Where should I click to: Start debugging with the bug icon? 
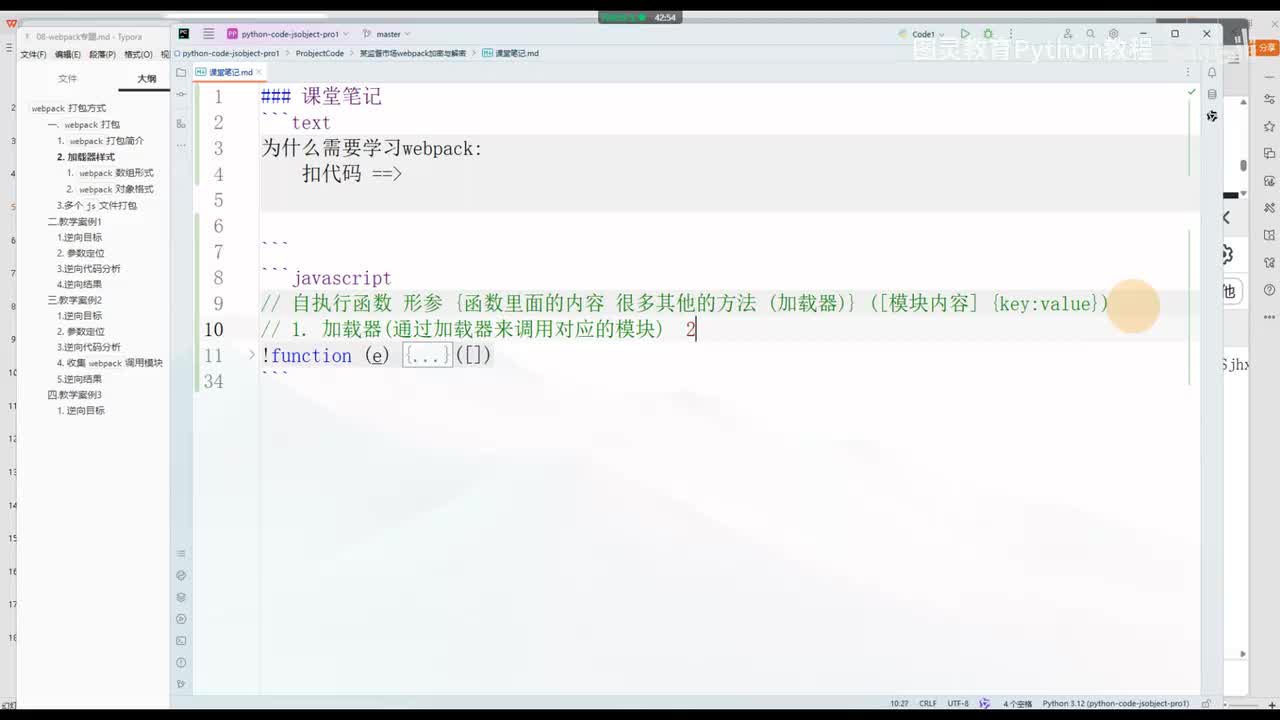click(x=988, y=34)
